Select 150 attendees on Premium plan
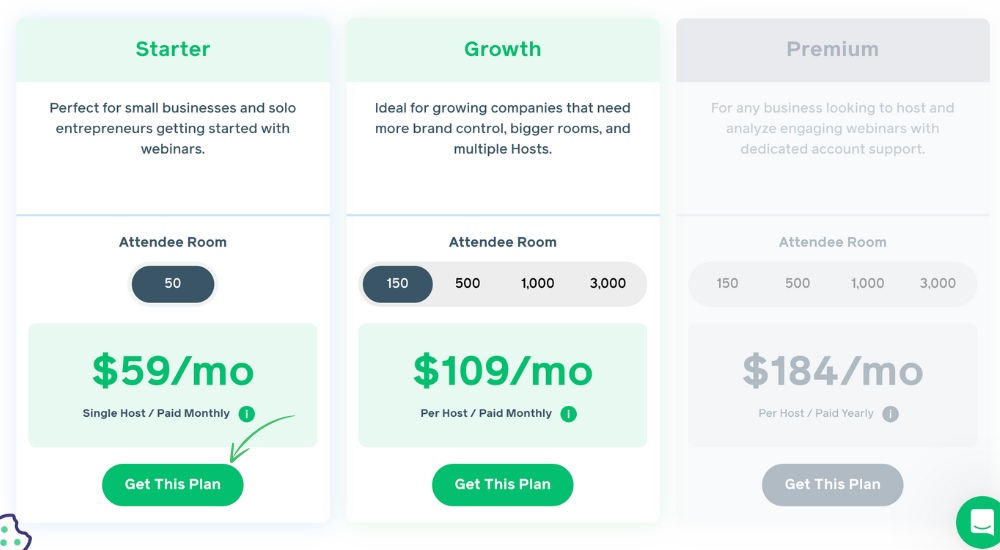 point(727,284)
